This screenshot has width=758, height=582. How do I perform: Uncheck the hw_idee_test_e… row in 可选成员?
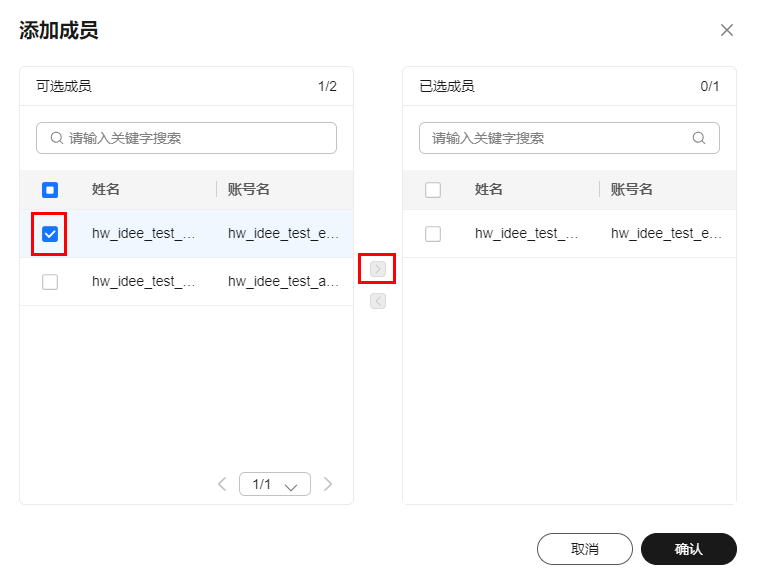point(50,234)
